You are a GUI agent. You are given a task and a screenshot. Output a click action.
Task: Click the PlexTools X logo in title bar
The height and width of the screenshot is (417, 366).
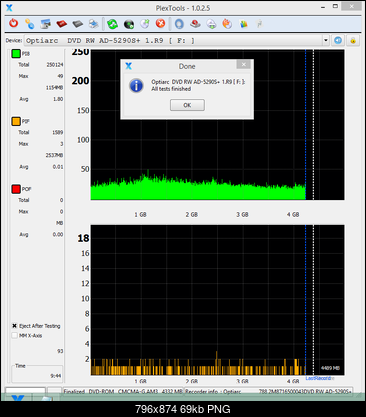[x=9, y=7]
